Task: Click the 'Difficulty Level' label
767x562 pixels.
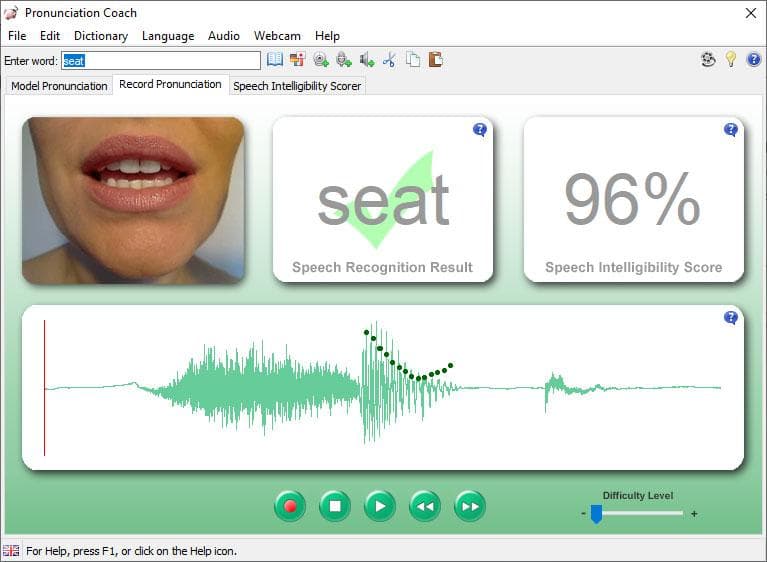Action: [638, 495]
